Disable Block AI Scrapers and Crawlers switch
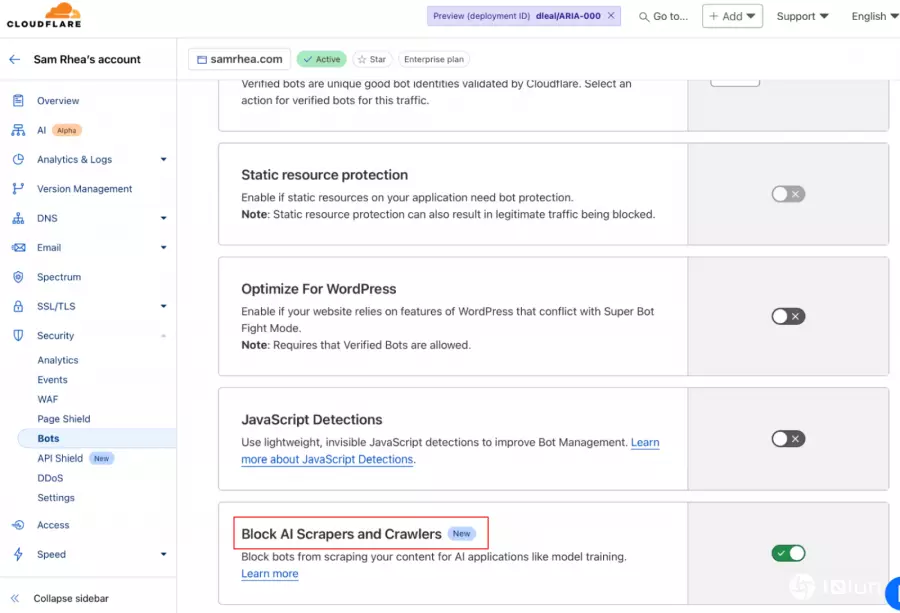 coord(788,553)
